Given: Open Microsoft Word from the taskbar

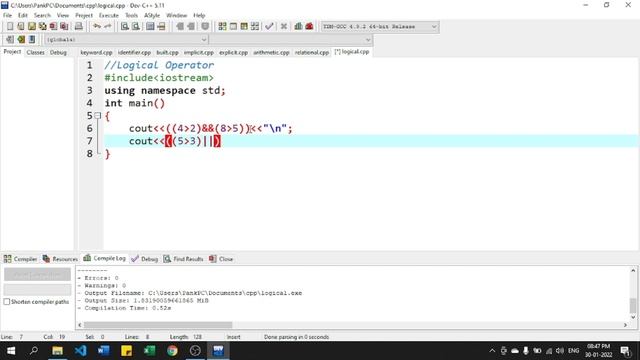Looking at the screenshot, I should (x=104, y=351).
